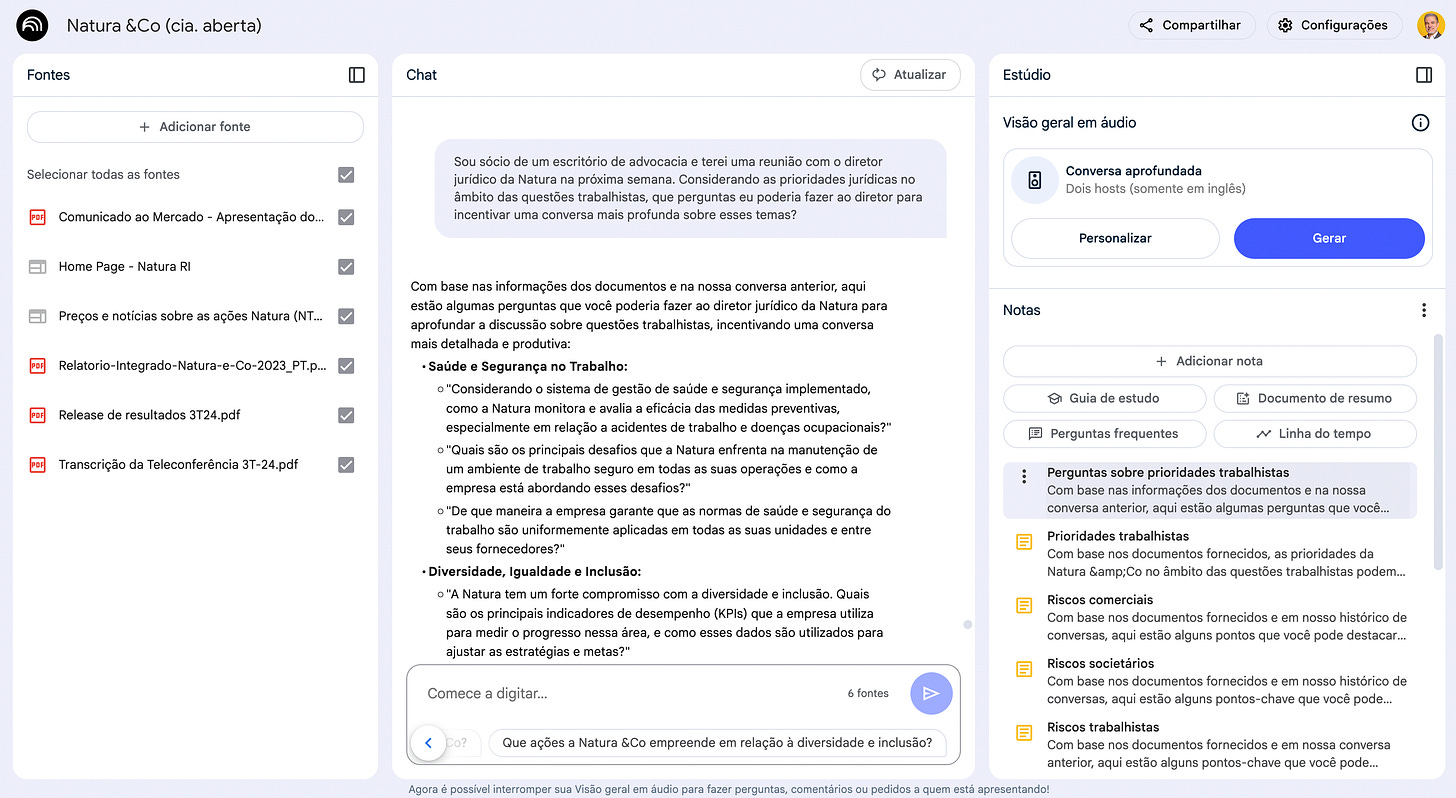Image resolution: width=1456 pixels, height=798 pixels.
Task: Click the send message arrow button
Action: (931, 693)
